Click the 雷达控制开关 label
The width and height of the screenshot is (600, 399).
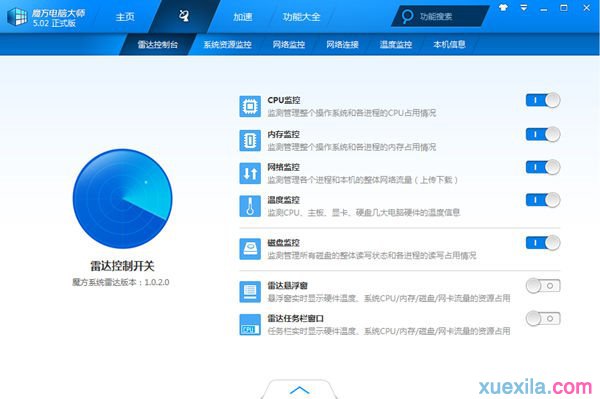tap(122, 266)
